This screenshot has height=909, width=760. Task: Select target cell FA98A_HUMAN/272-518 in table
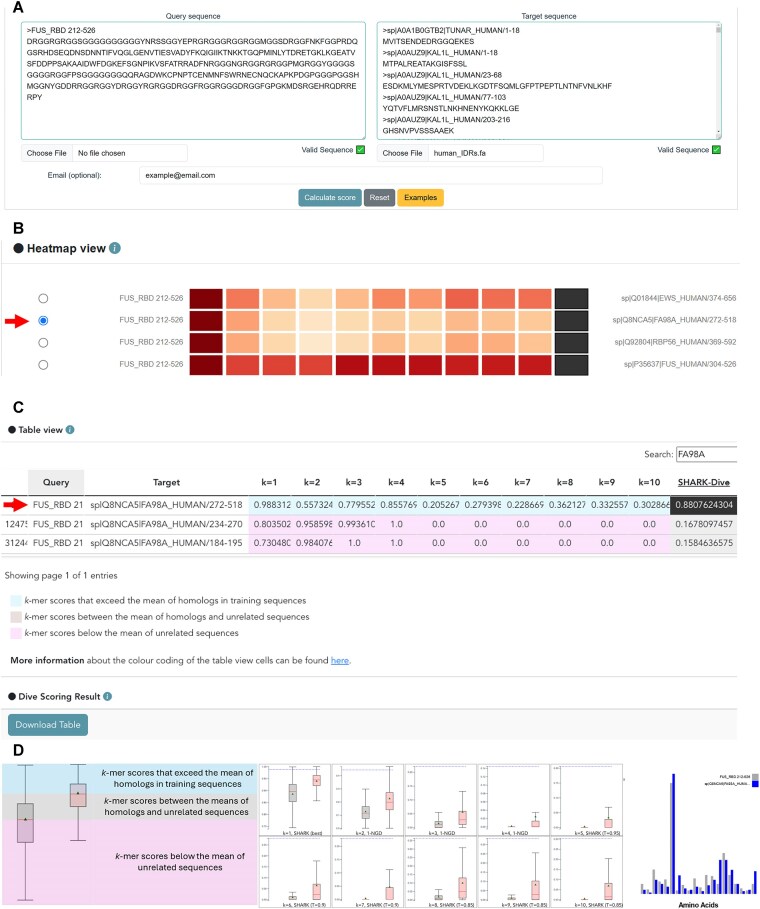tap(166, 505)
